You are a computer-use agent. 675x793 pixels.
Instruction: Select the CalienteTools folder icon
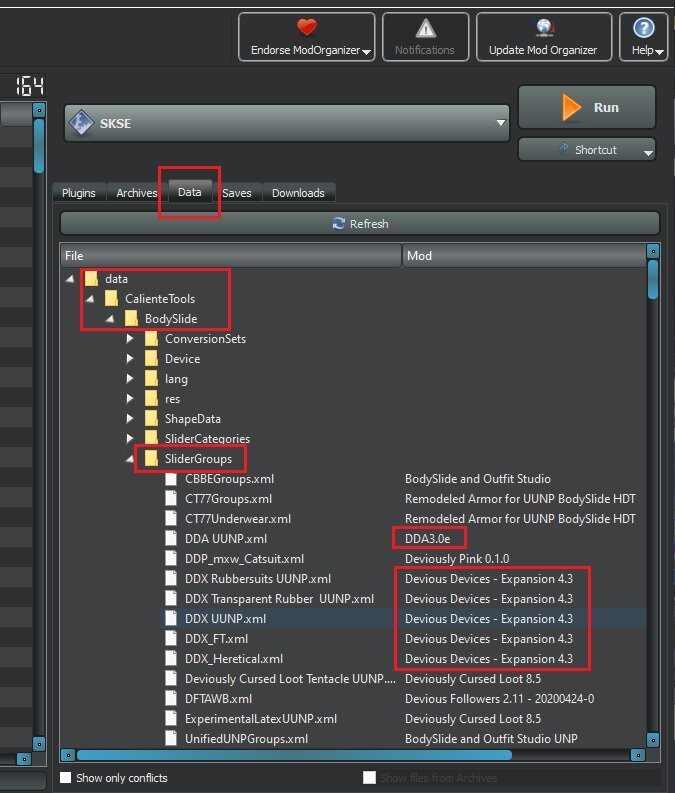(x=111, y=298)
